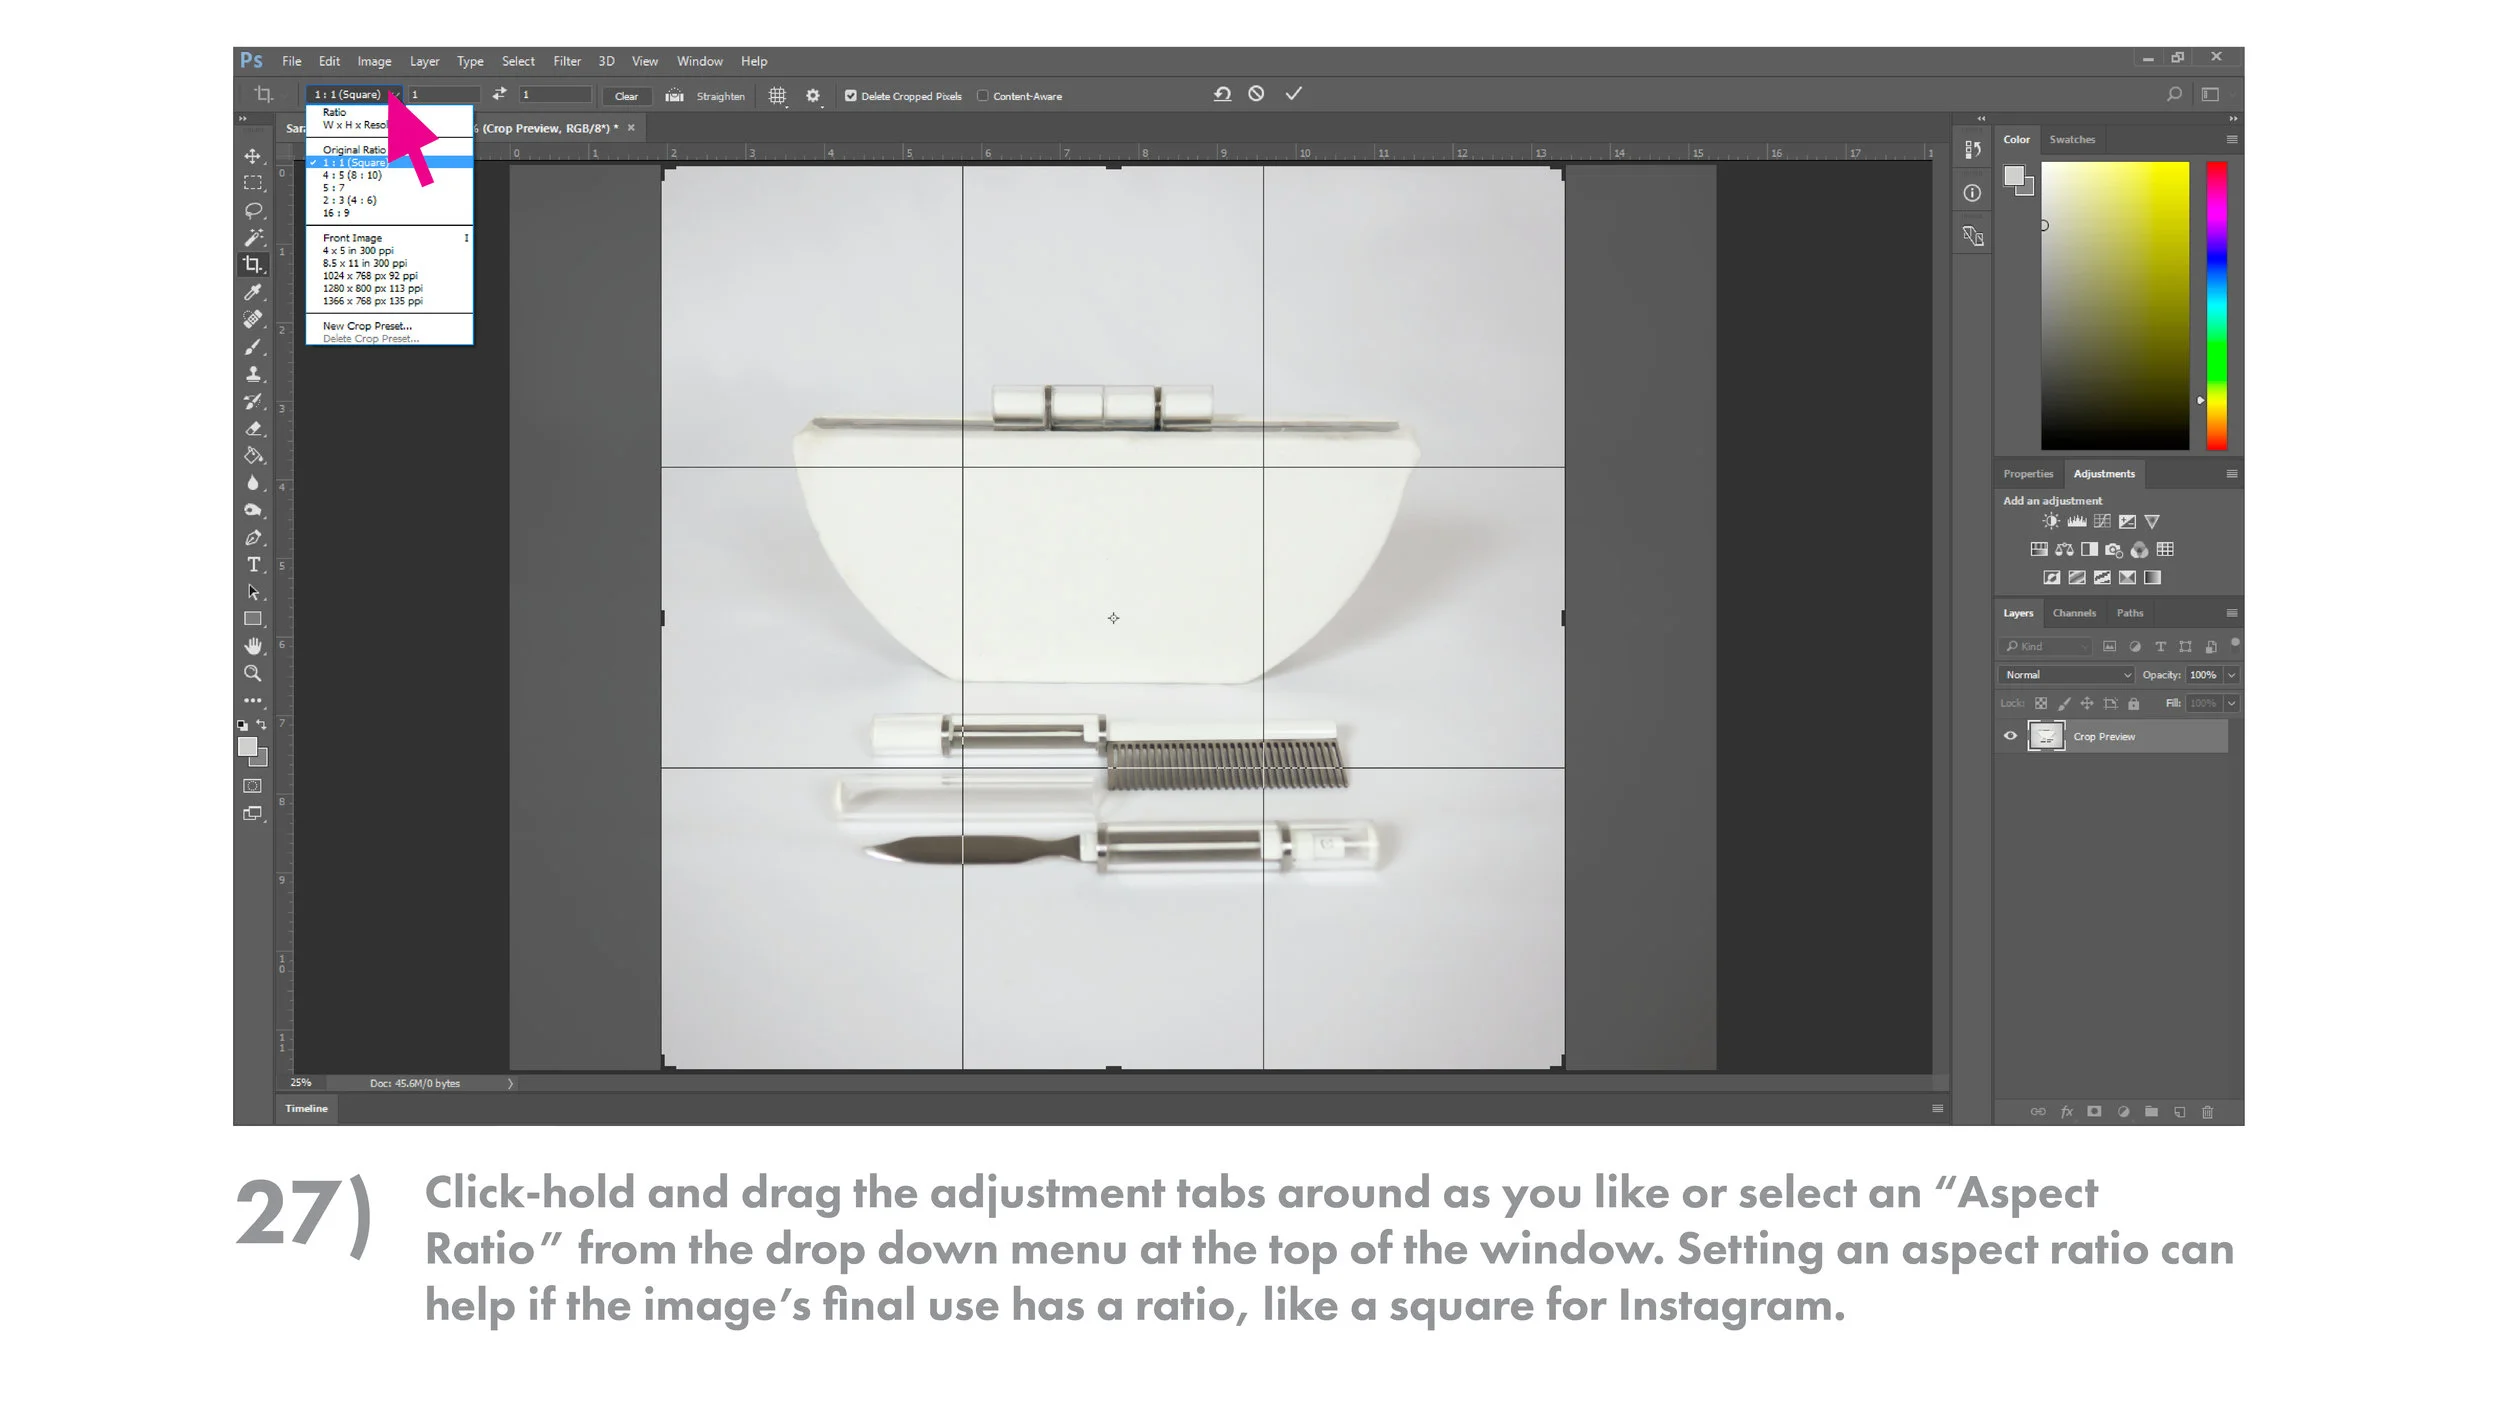Toggle lock all for the layer

(x=2133, y=704)
